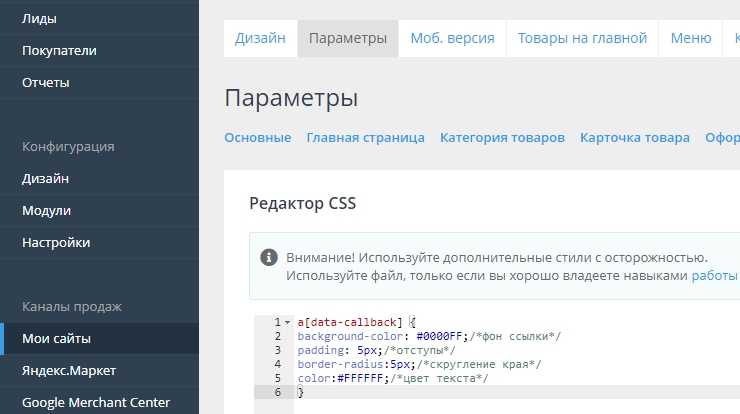
Task: Go to the Карточка товара settings link
Action: (x=634, y=137)
